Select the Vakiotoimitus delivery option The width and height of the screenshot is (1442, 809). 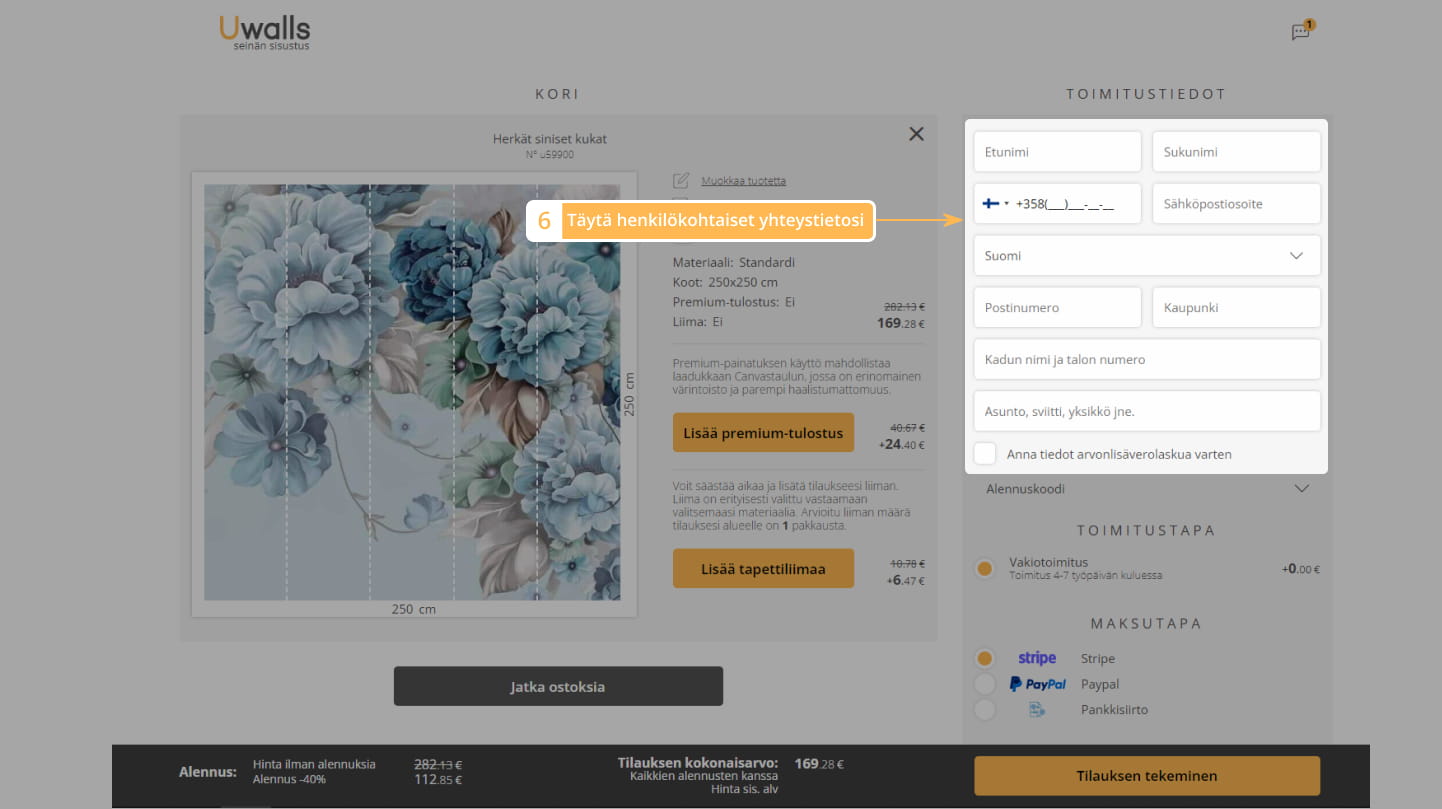click(x=985, y=569)
